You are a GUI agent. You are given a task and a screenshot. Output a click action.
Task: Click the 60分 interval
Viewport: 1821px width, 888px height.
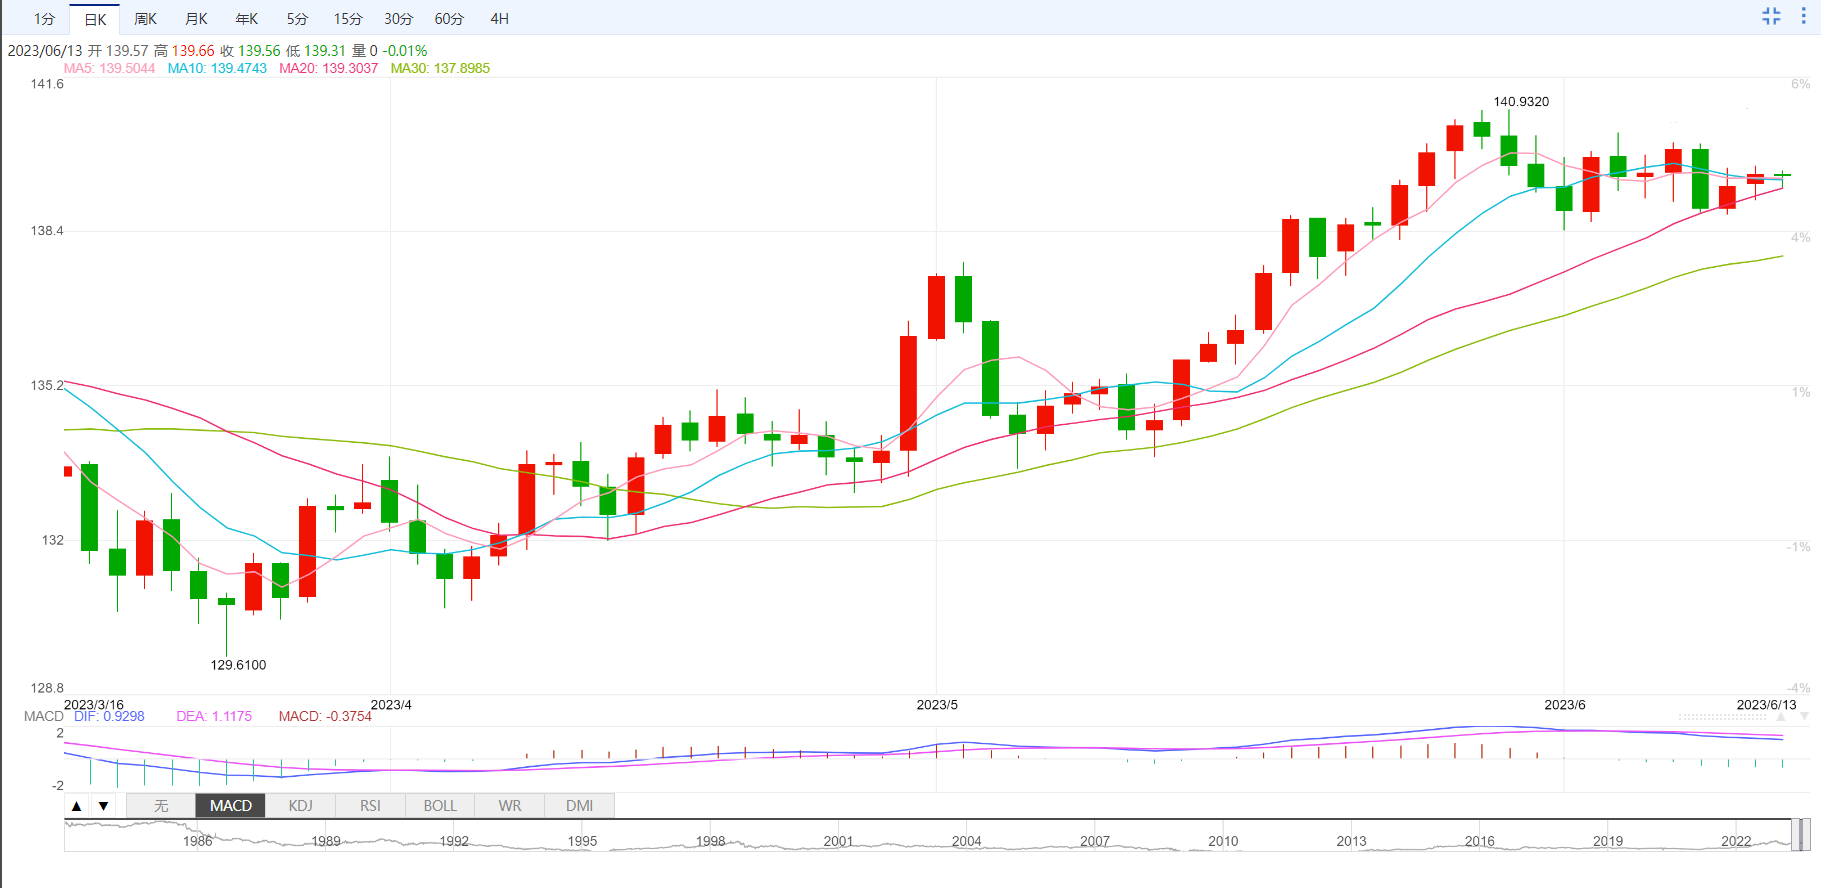pyautogui.click(x=449, y=19)
